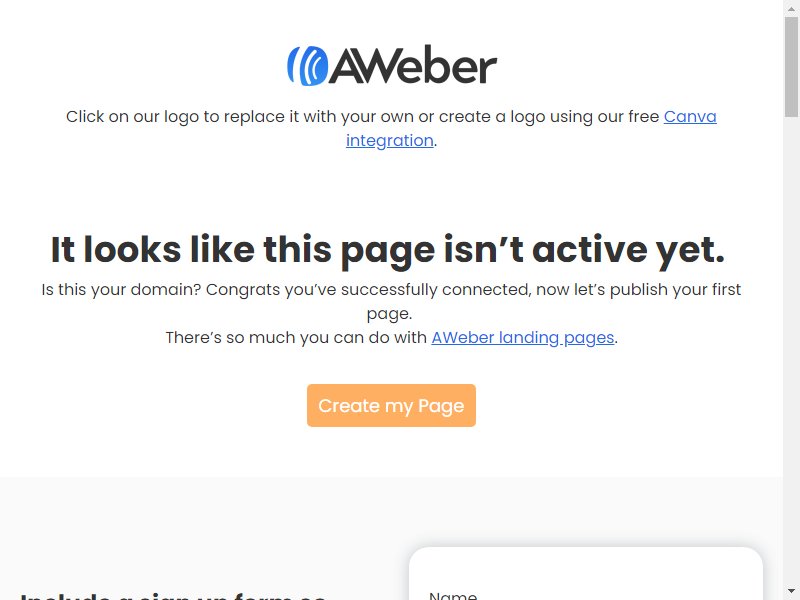Click the 'It looks like this page isn't active yet' headline
Viewport: 800px width, 600px height.
(388, 249)
